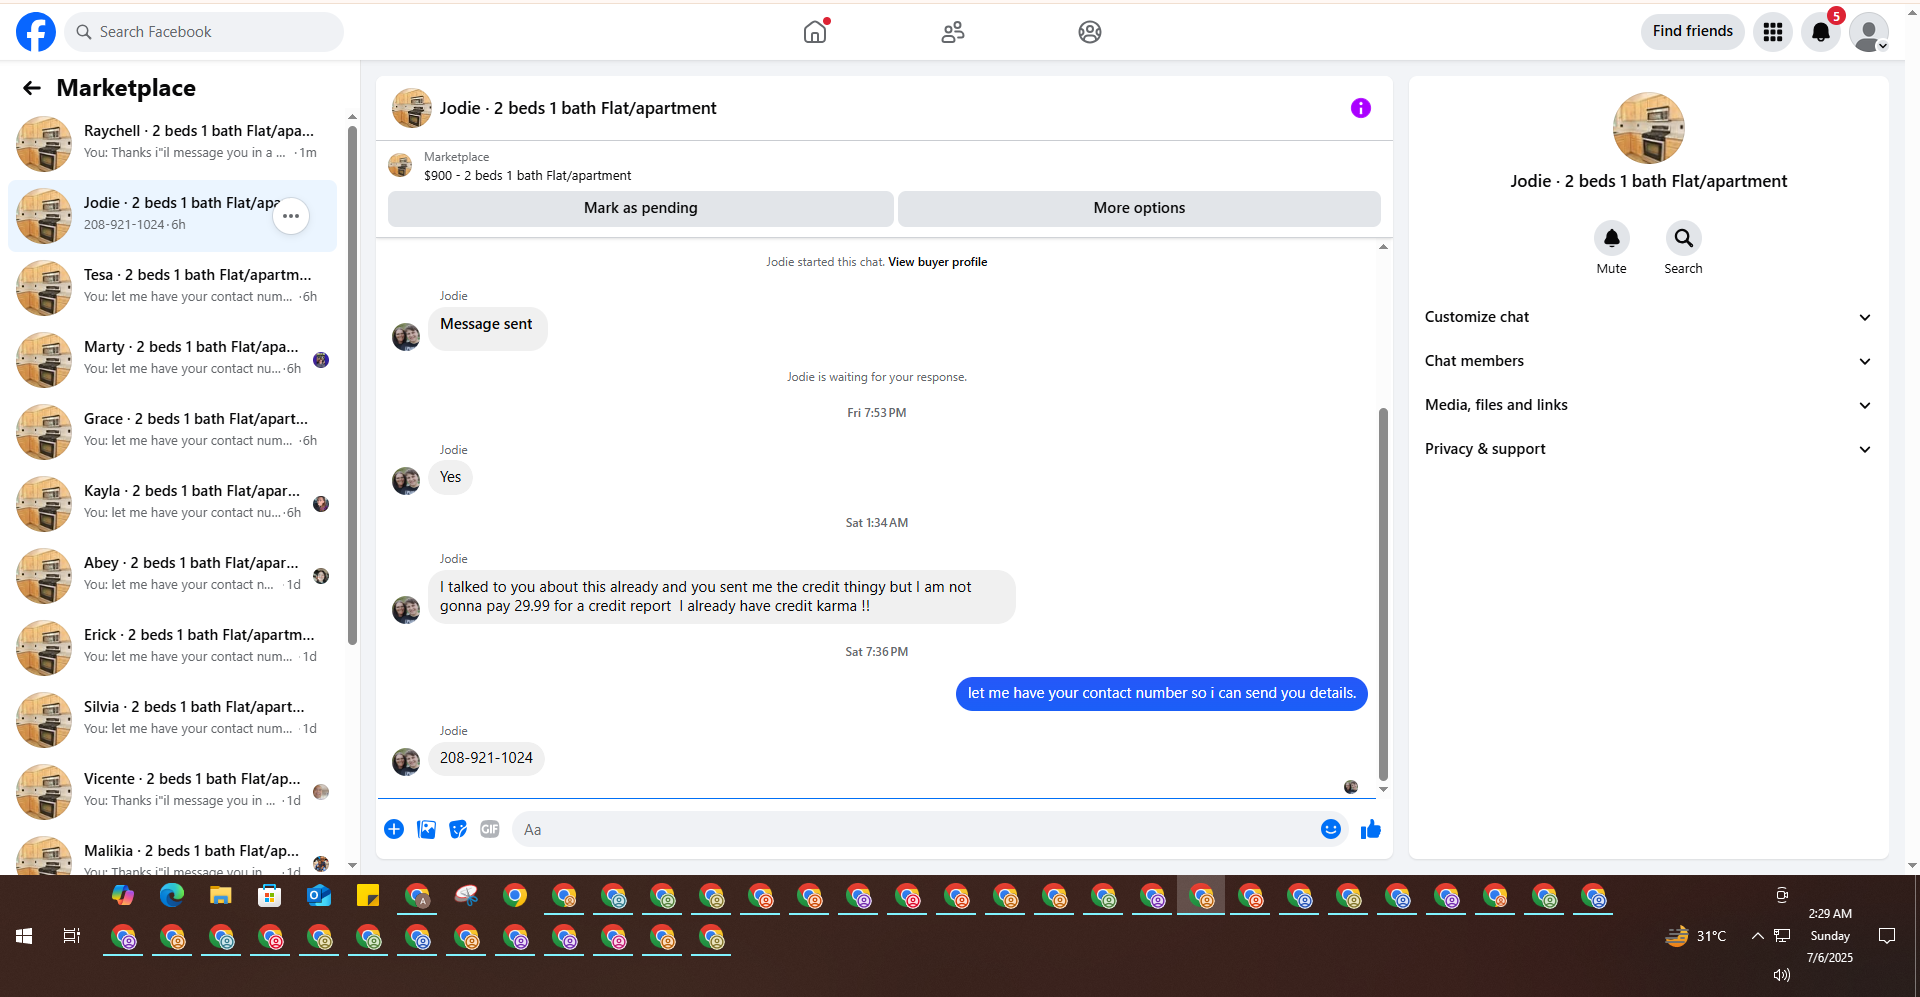Click Jodie's listing thumbnail in right panel
1920x997 pixels.
(x=1648, y=128)
